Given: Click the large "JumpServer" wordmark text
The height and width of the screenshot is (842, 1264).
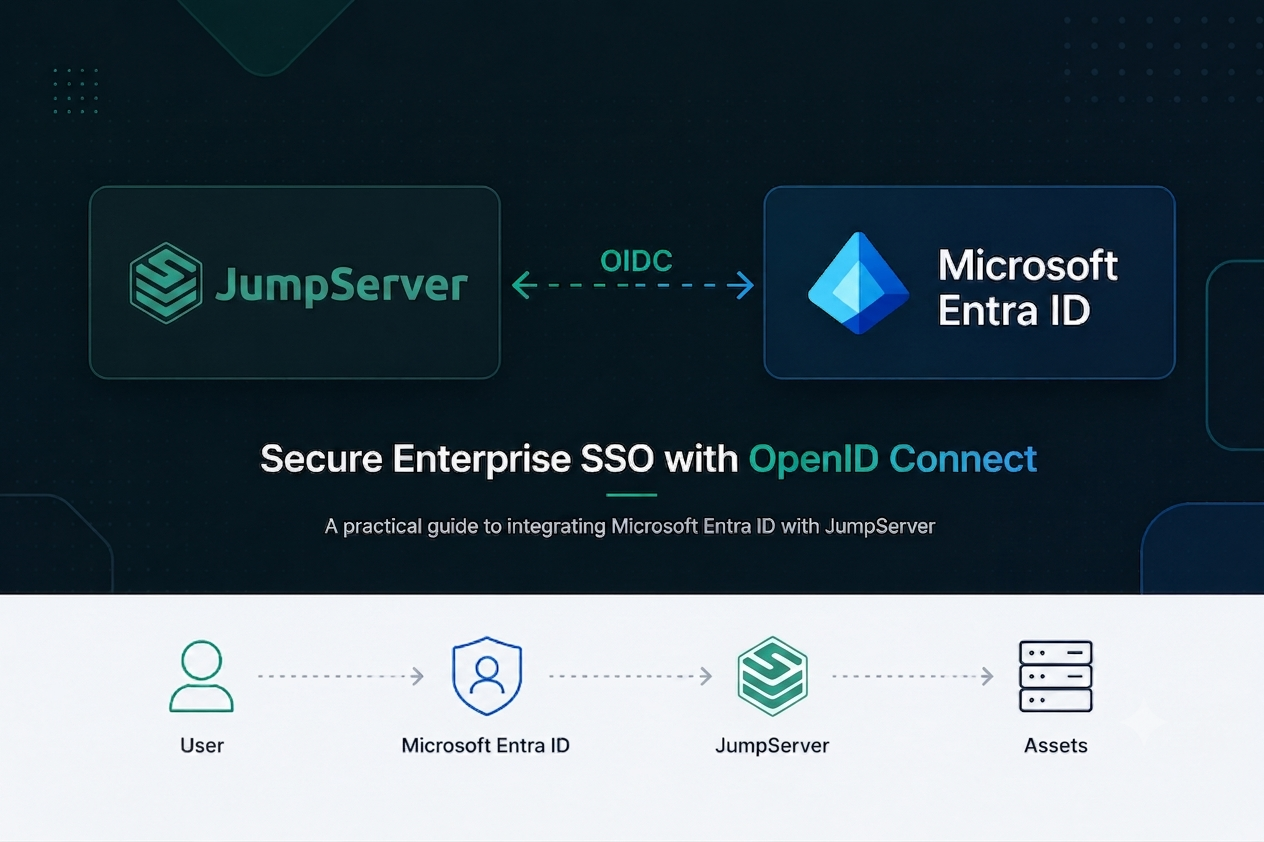Looking at the screenshot, I should click(342, 285).
